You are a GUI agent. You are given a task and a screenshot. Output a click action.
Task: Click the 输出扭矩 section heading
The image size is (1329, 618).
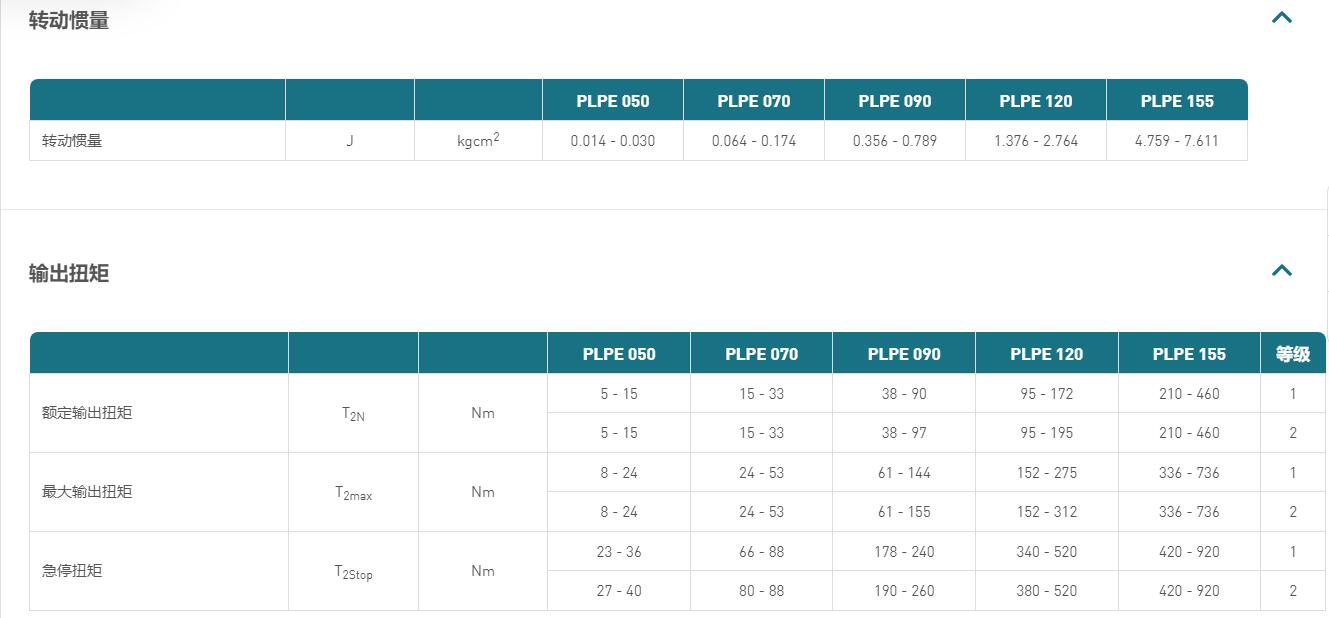tap(69, 273)
